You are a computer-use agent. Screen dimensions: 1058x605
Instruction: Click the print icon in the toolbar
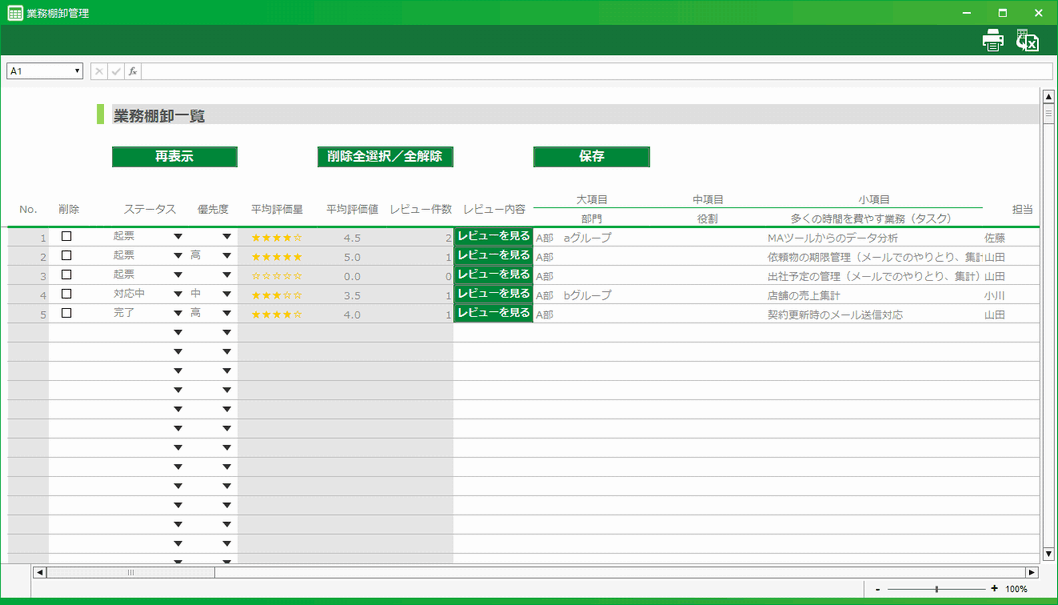click(991, 40)
